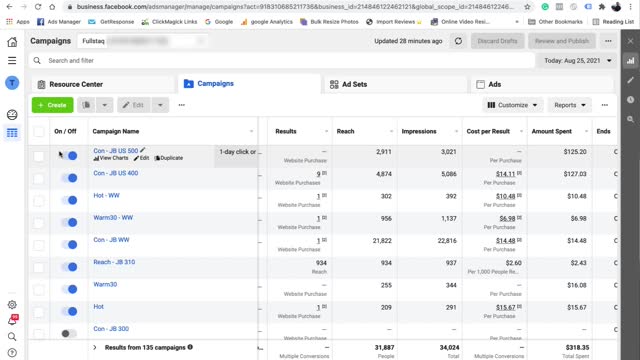Bookmark this page with the star icon

coord(527,7)
